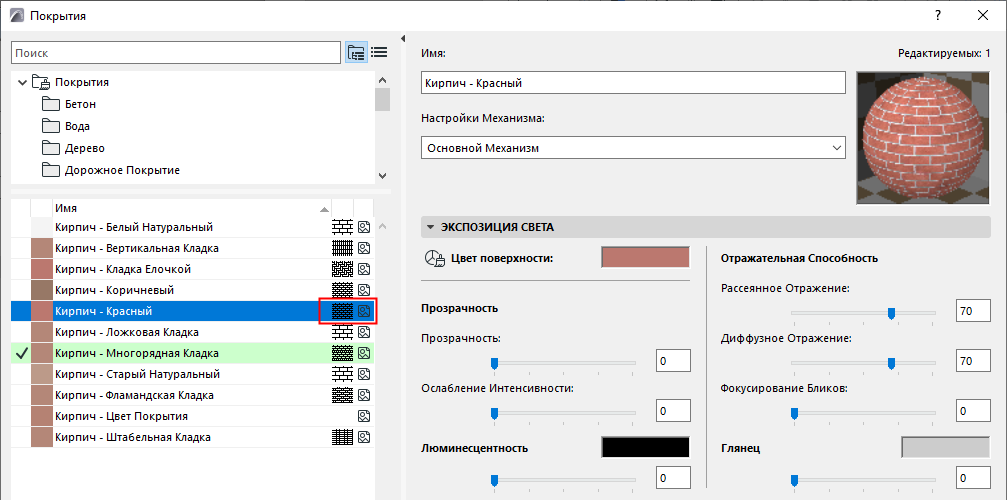Click the help question mark button
1007x500 pixels.
(x=937, y=16)
